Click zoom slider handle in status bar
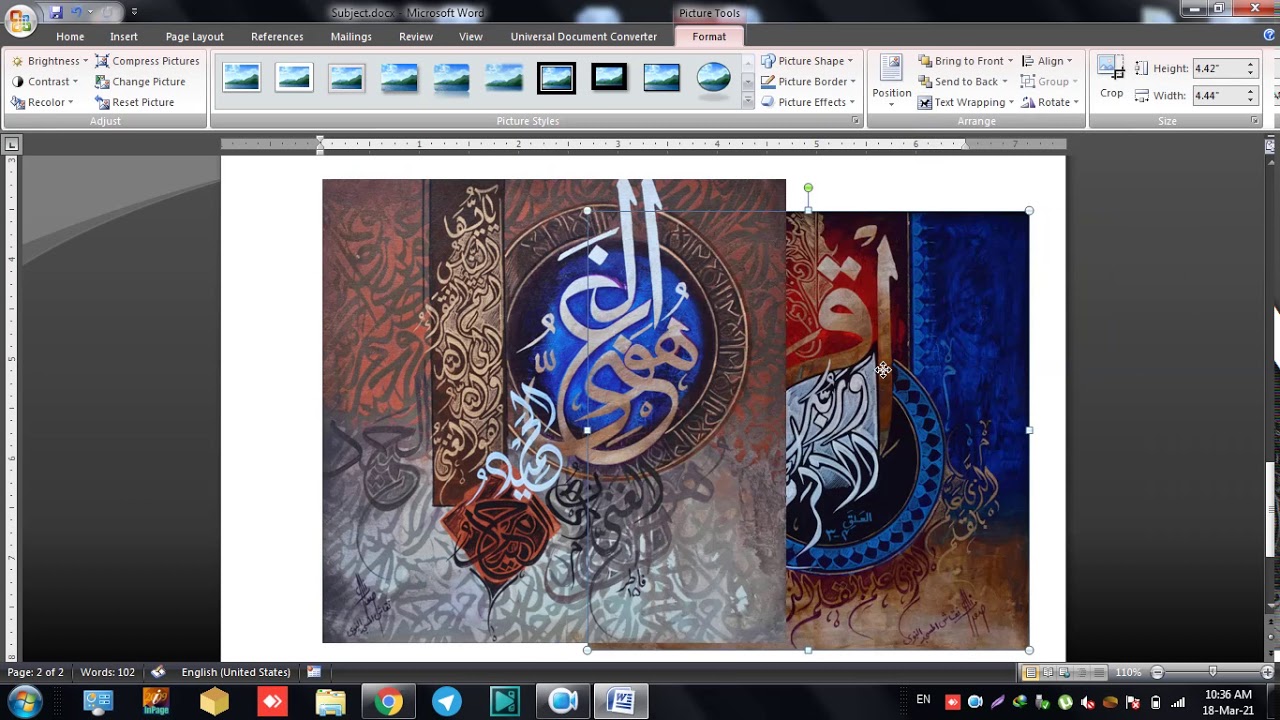 click(1212, 672)
